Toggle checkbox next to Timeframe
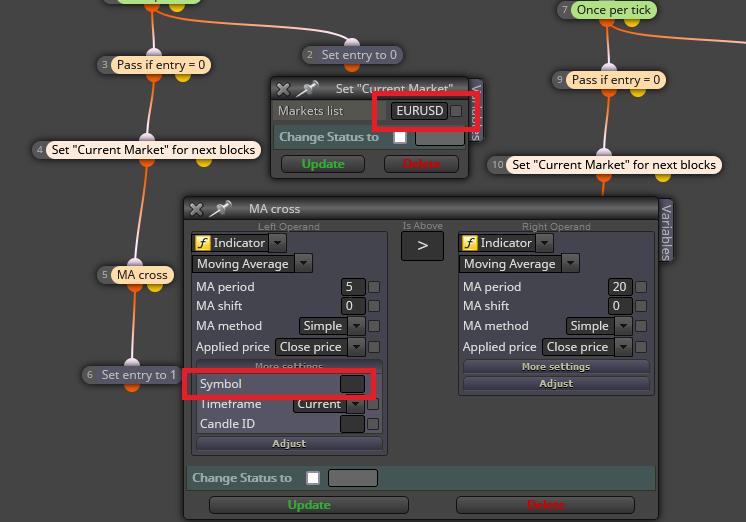The height and width of the screenshot is (522, 746). coord(373,404)
